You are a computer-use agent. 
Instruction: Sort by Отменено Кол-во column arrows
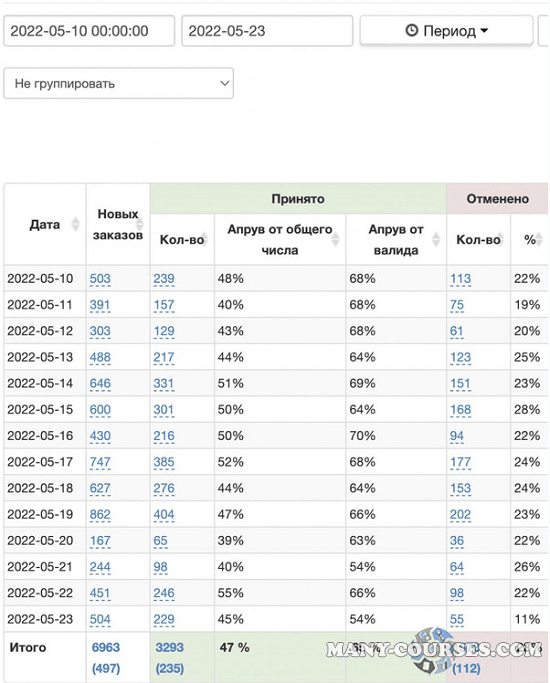502,239
